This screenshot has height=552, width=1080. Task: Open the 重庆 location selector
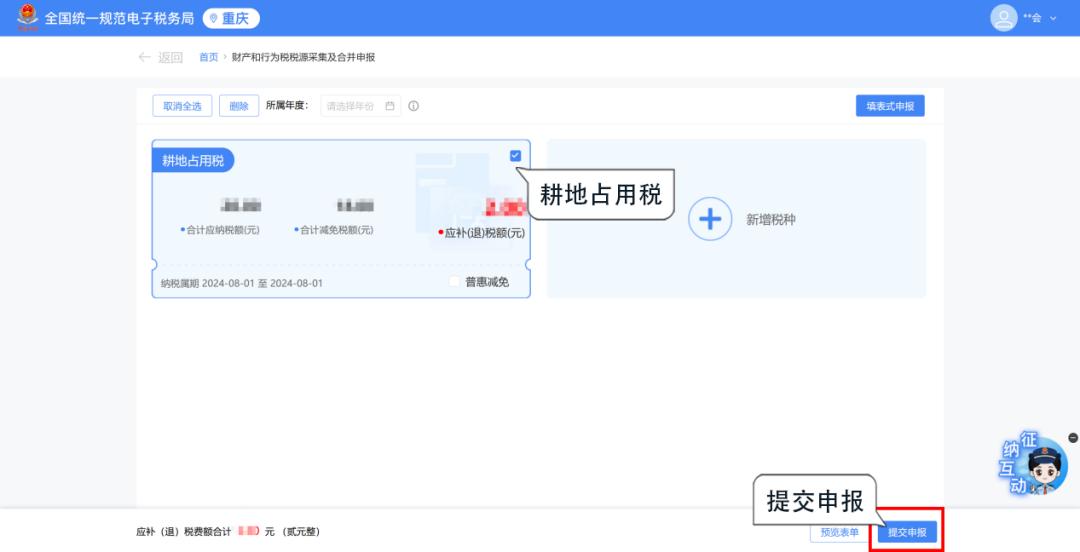click(x=230, y=18)
